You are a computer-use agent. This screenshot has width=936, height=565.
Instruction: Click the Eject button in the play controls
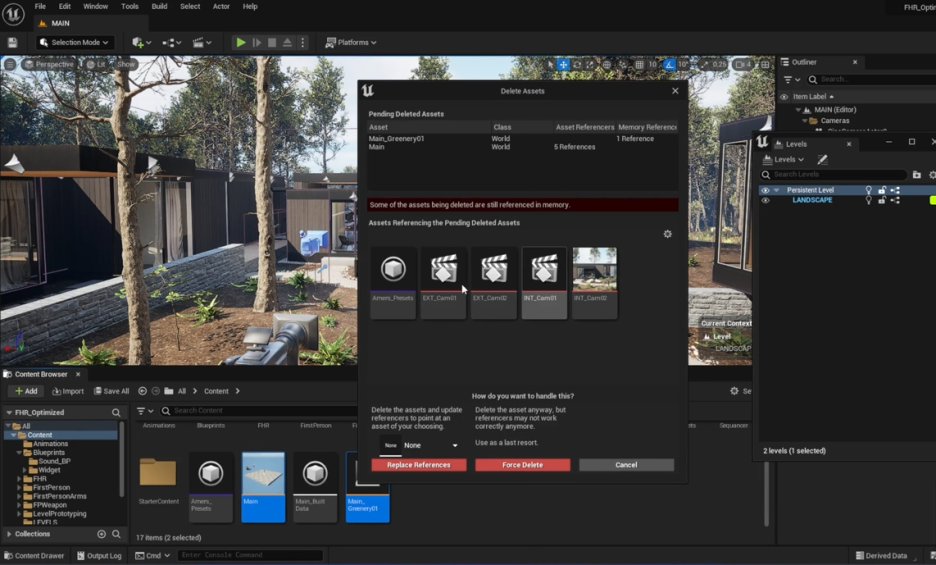click(x=287, y=42)
